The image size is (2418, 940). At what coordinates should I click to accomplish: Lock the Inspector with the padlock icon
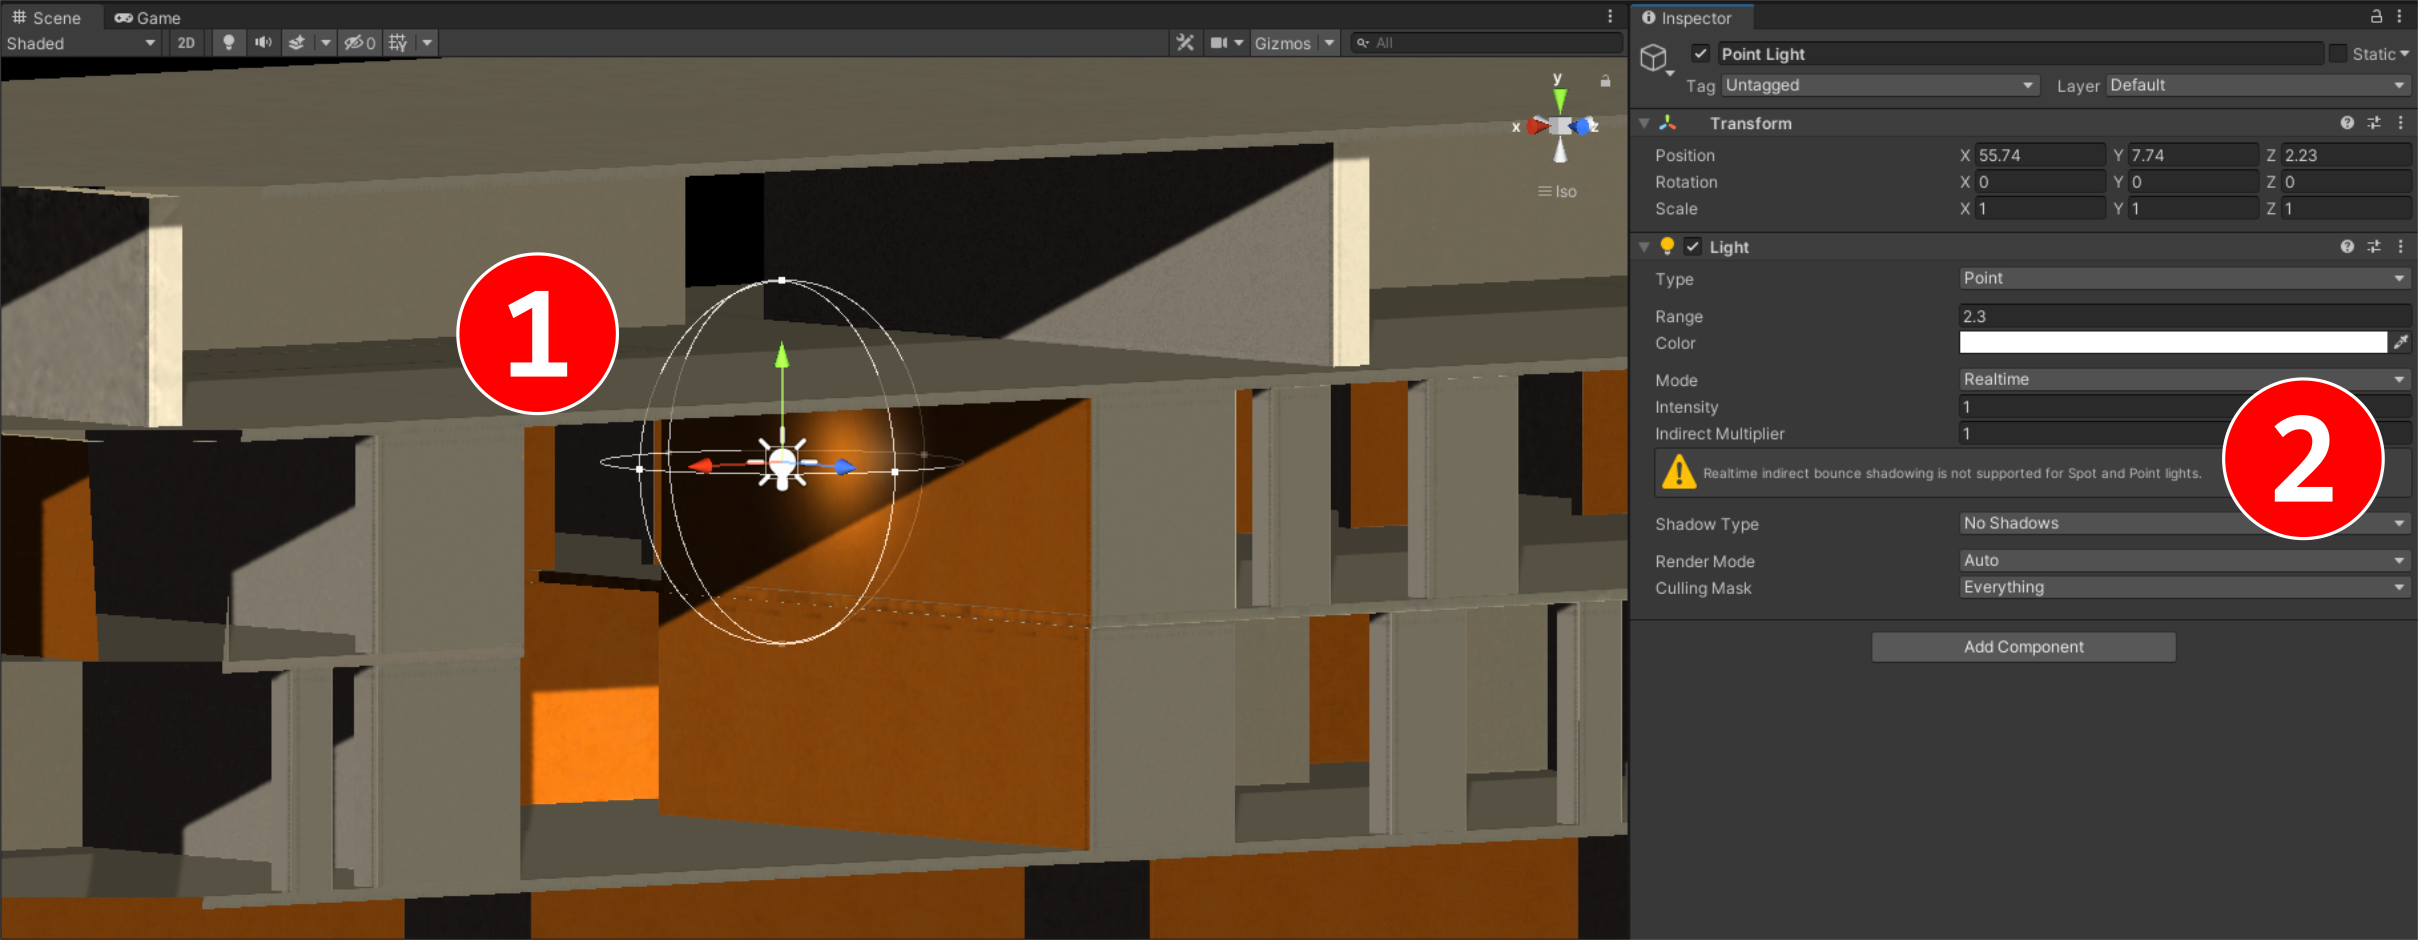[x=2376, y=17]
